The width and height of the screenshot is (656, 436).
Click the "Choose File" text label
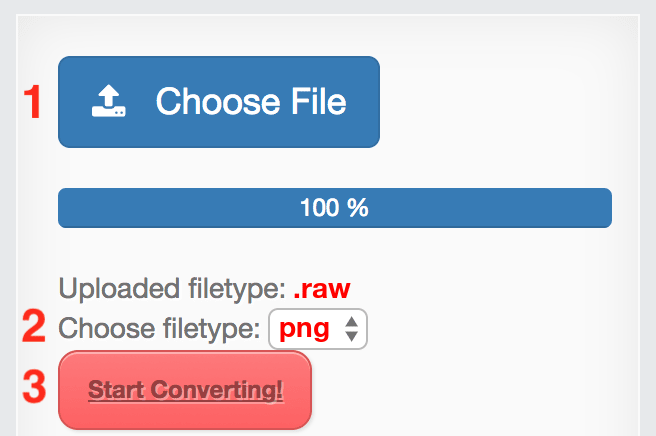(251, 101)
